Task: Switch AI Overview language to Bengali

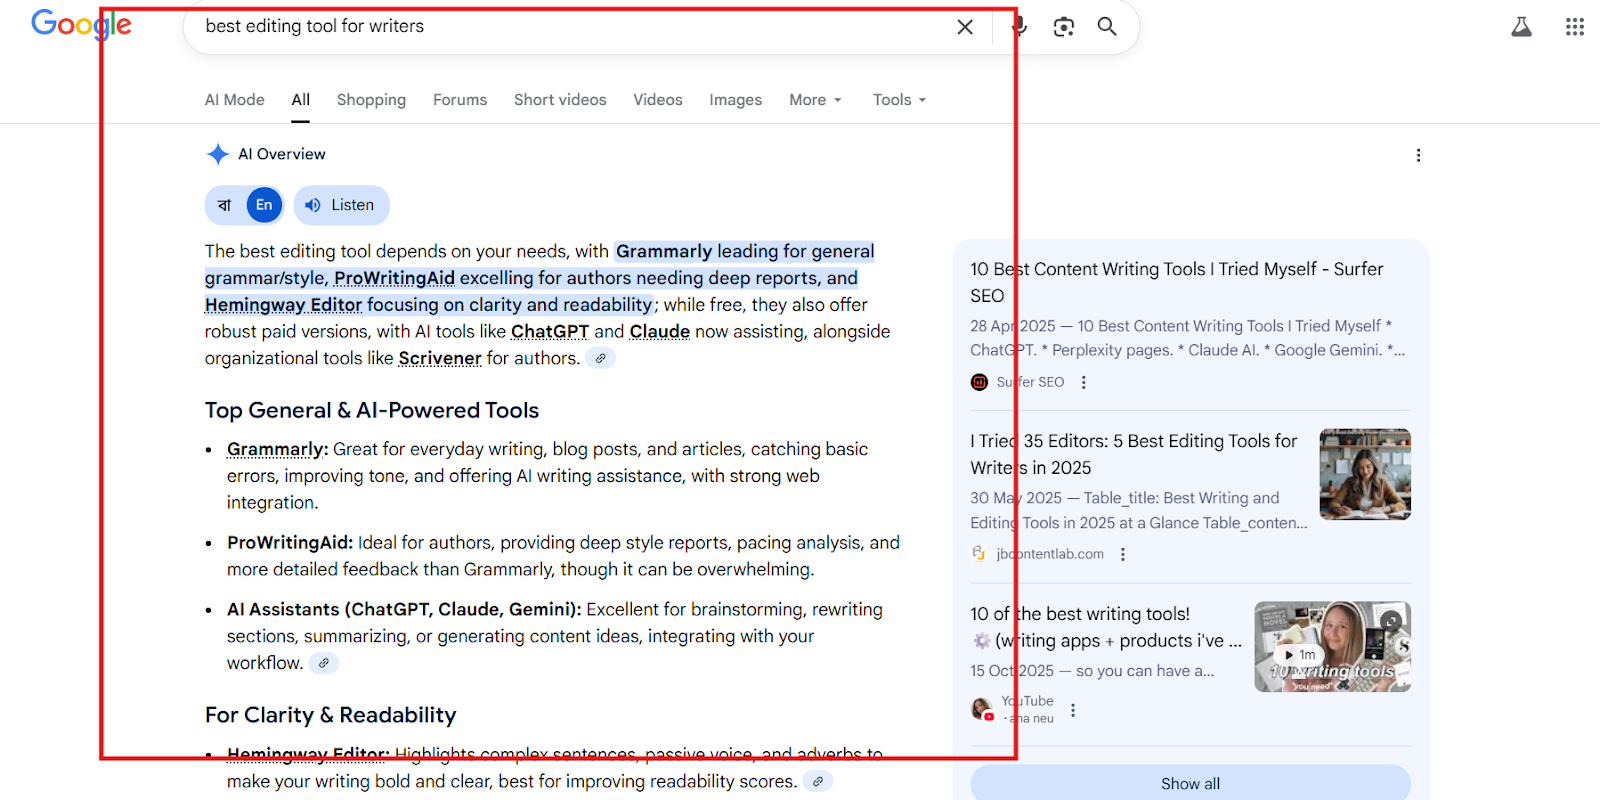Action: (225, 205)
